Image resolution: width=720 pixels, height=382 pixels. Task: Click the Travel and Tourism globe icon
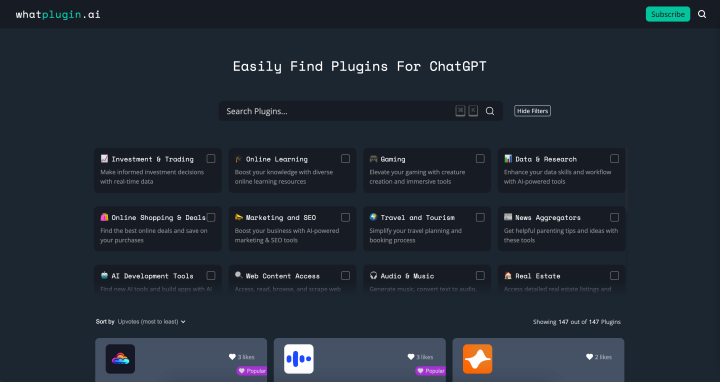coord(373,217)
